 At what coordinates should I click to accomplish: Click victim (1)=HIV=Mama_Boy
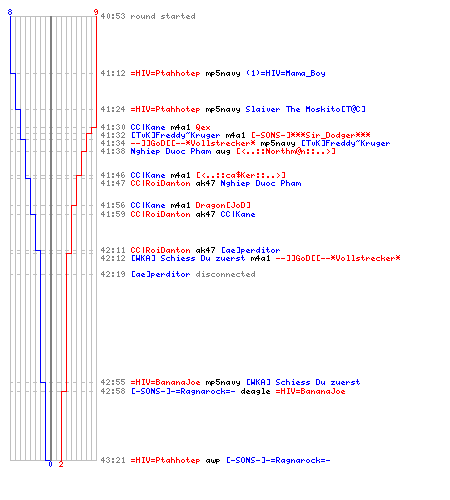[286, 73]
